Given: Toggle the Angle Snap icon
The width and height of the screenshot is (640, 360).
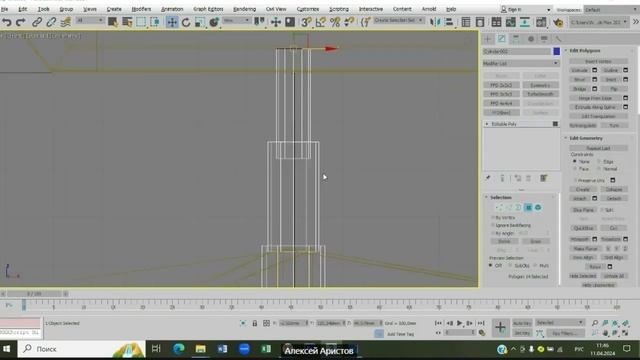Looking at the screenshot, I should pos(320,22).
